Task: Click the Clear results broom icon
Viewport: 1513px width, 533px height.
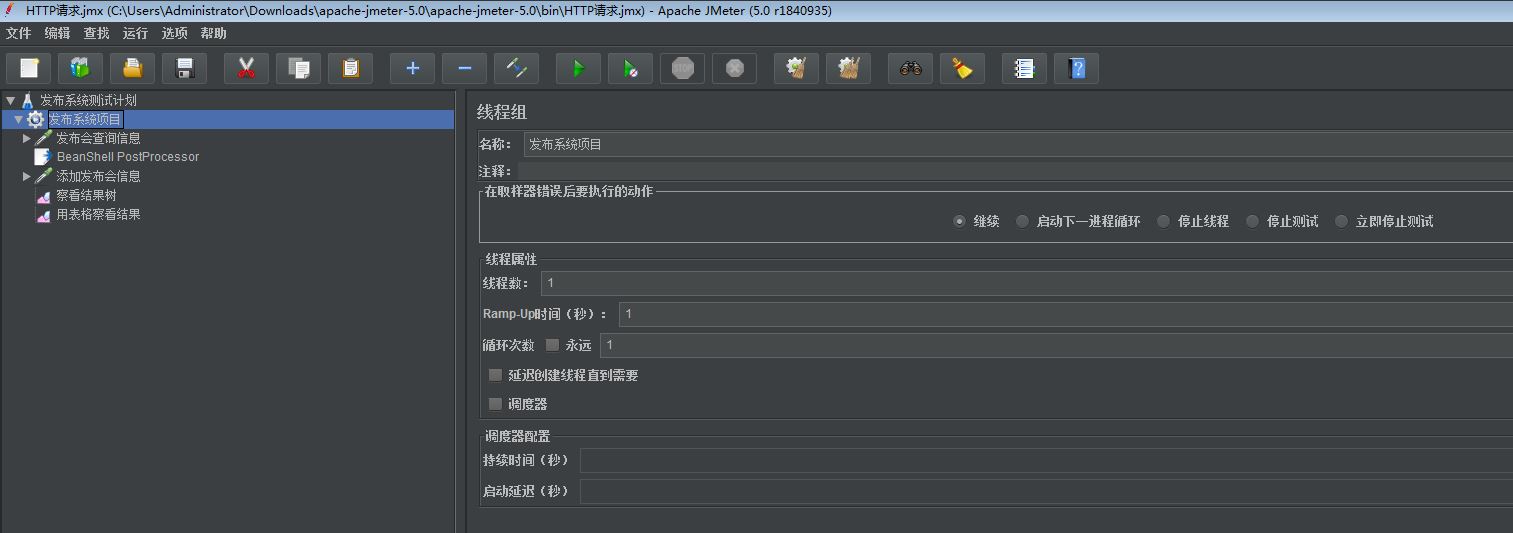Action: pos(796,68)
